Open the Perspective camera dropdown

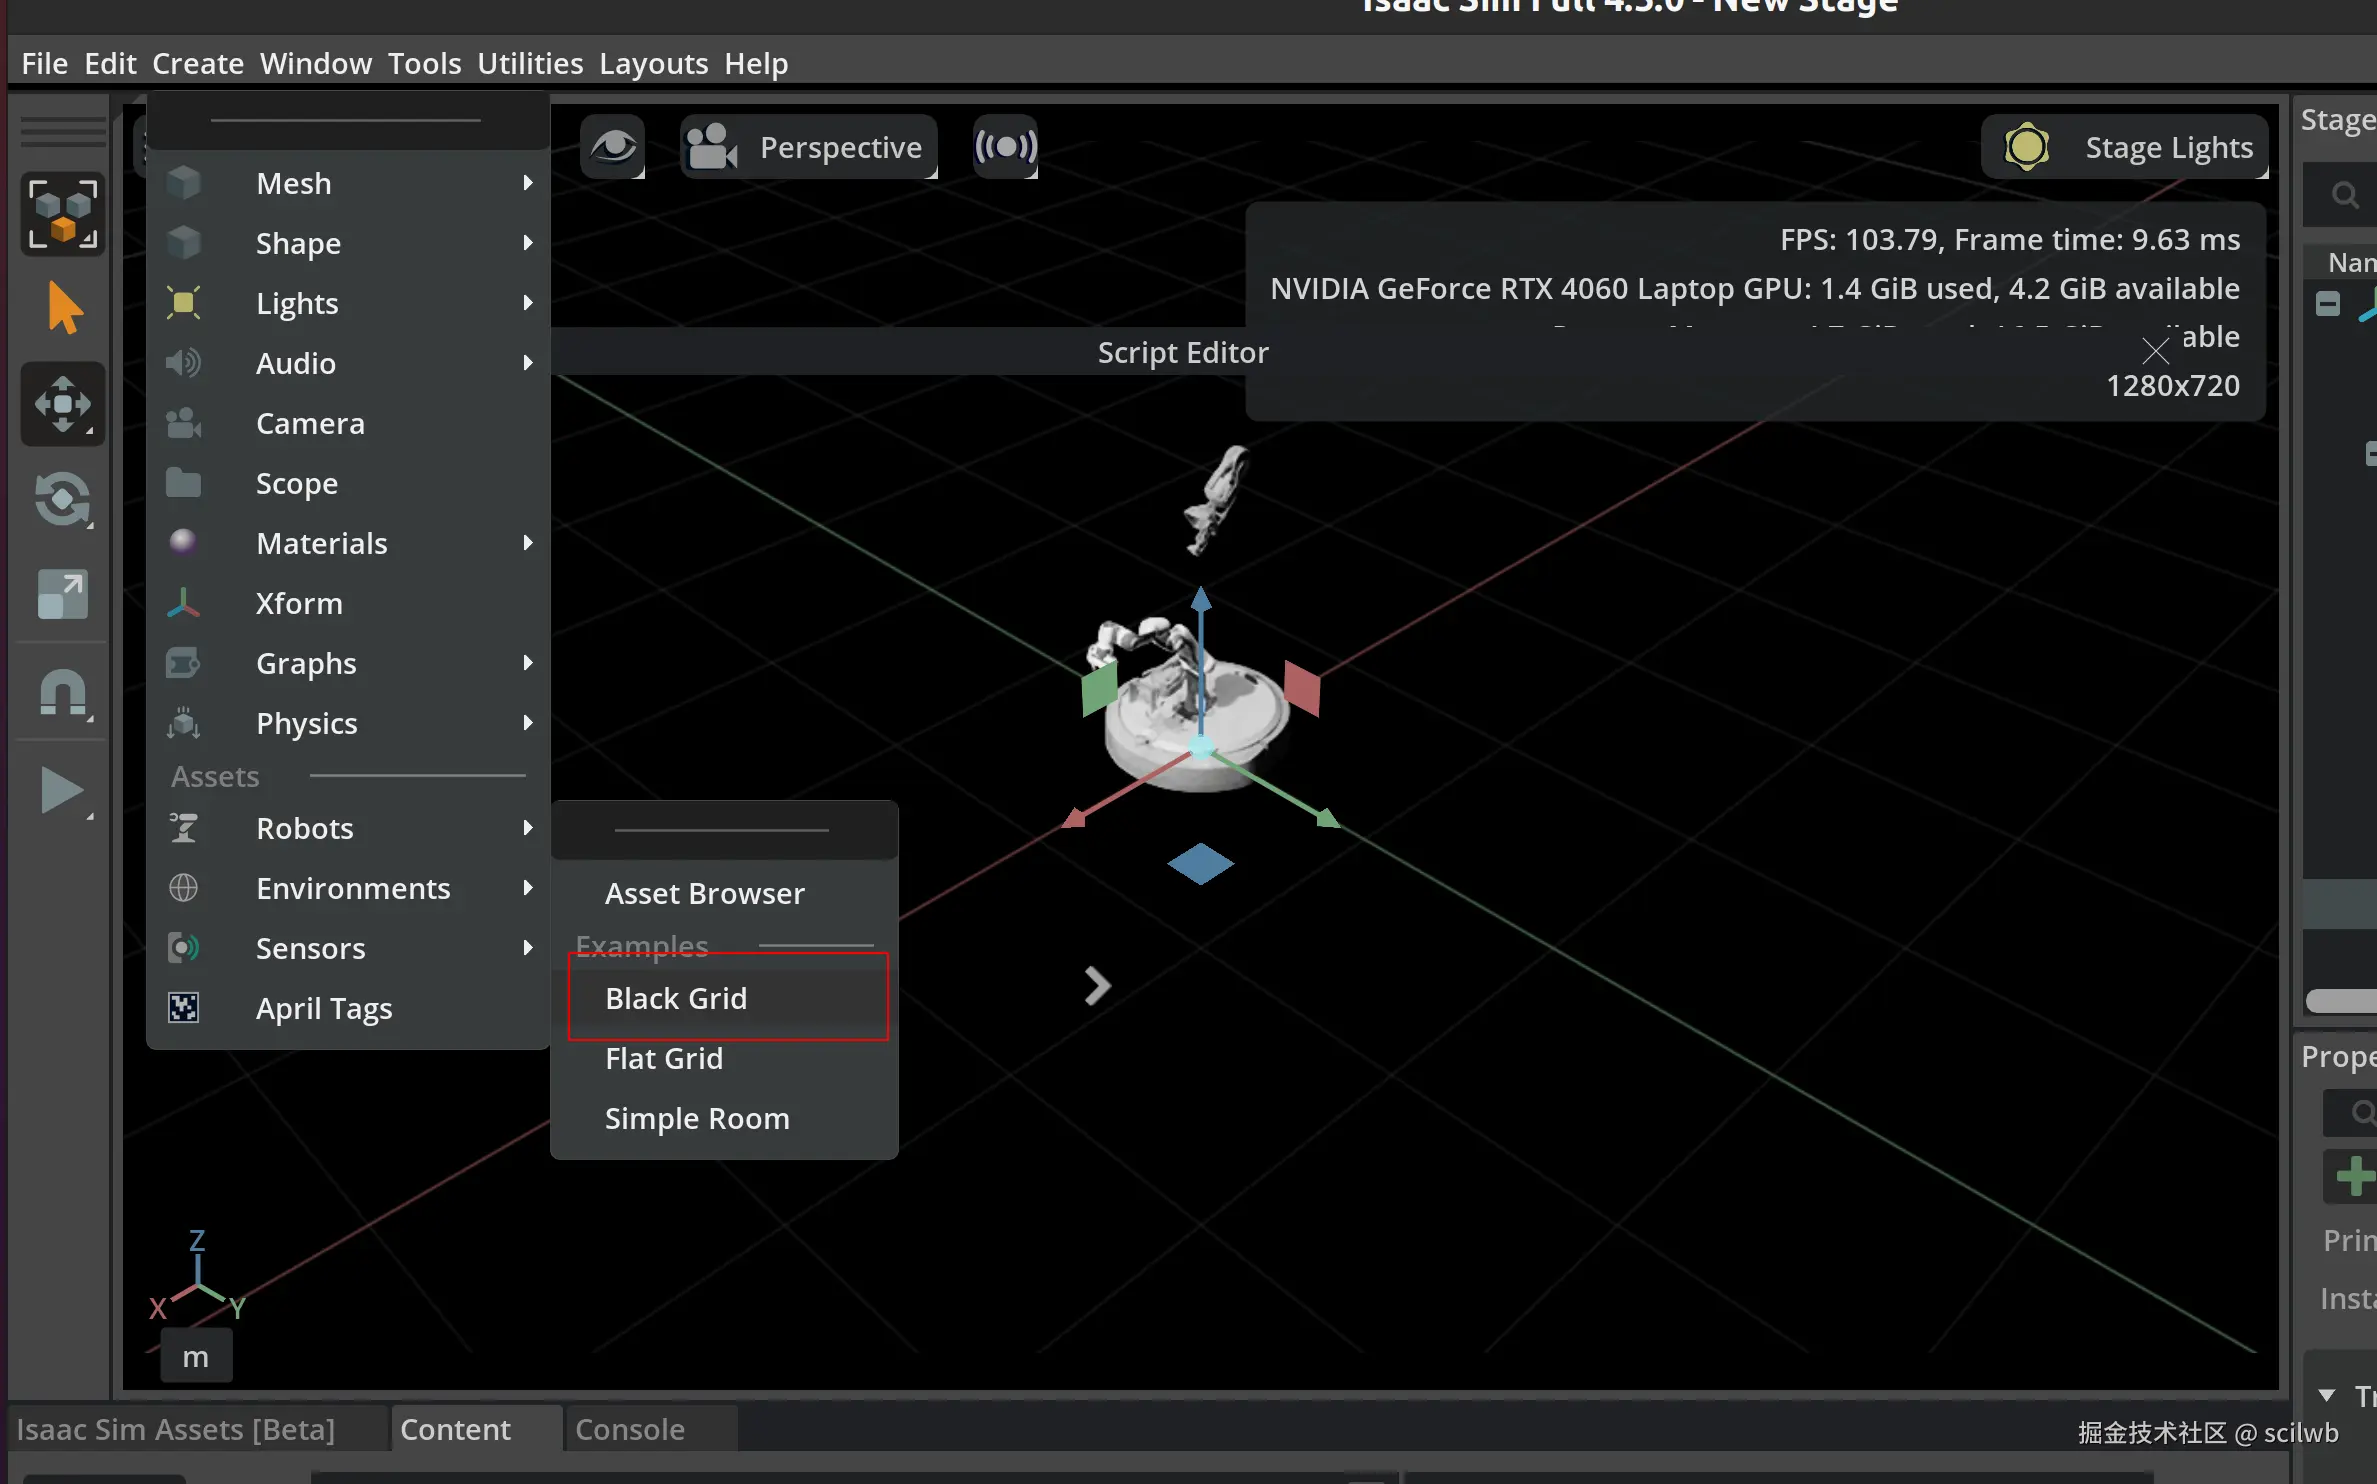click(808, 147)
